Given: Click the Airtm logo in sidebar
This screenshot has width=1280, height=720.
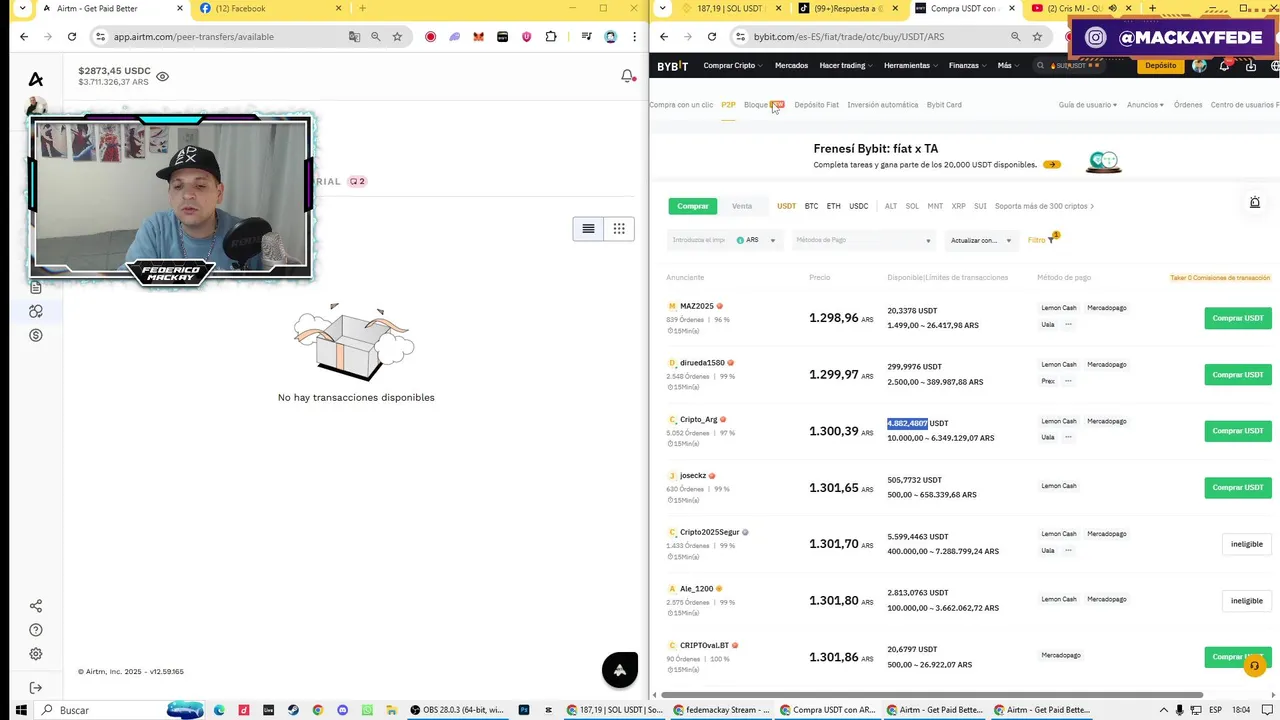Looking at the screenshot, I should pos(36,79).
